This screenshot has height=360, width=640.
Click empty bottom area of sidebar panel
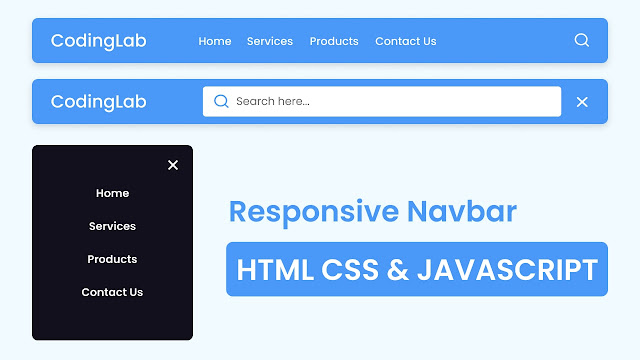pos(112,320)
